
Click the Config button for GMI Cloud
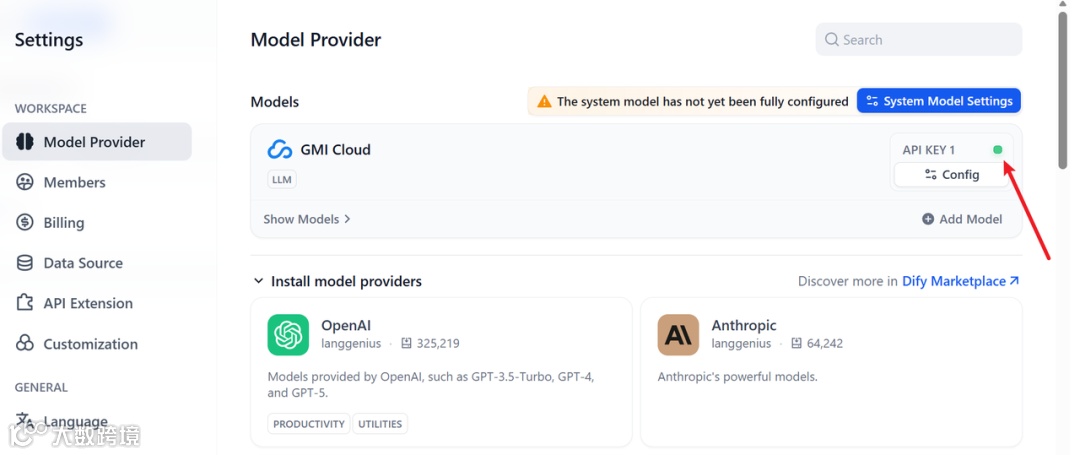click(951, 174)
